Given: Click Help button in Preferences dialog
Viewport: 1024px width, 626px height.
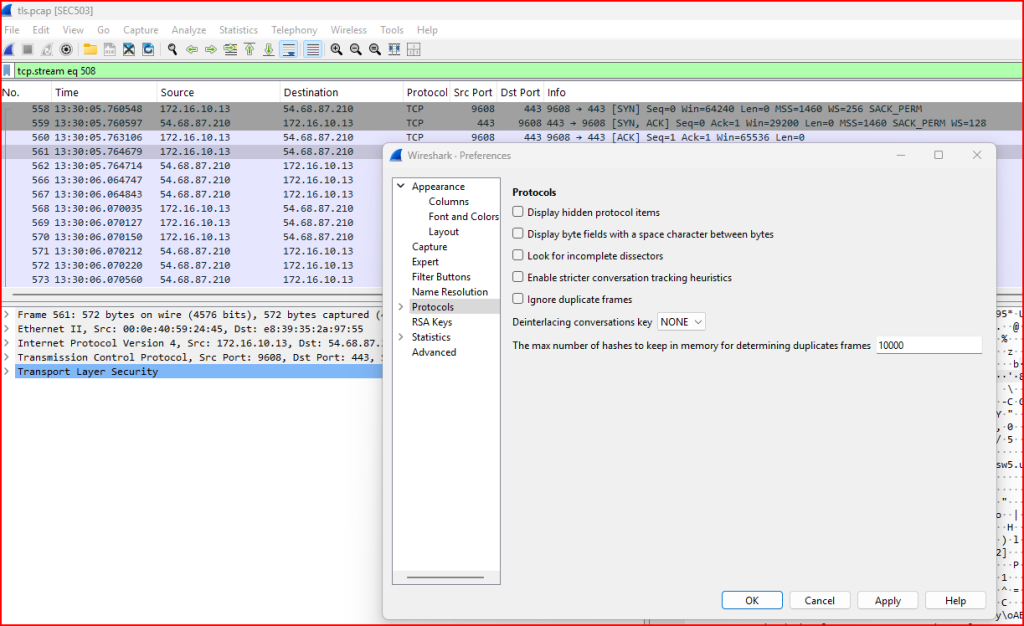Looking at the screenshot, I should tap(955, 601).
